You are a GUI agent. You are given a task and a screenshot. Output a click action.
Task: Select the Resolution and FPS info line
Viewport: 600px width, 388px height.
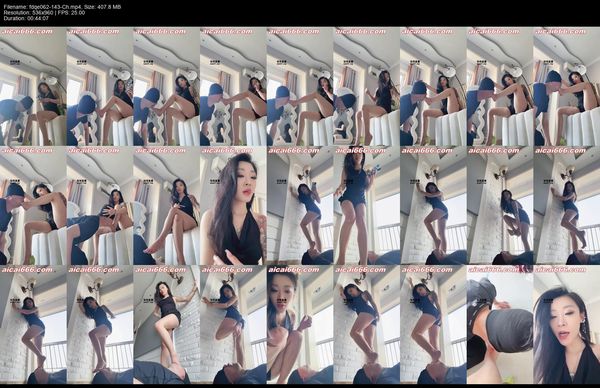coord(44,12)
